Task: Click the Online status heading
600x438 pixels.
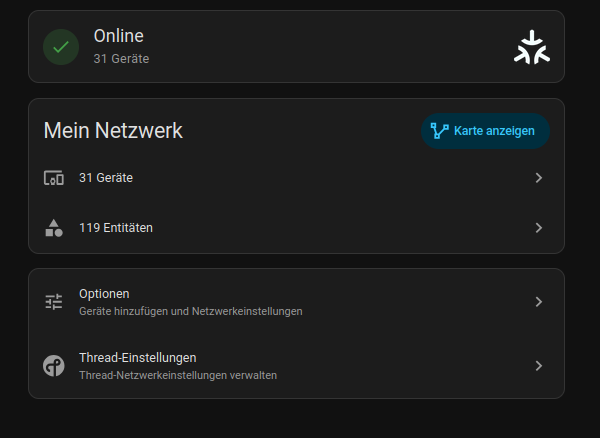Action: [x=119, y=36]
